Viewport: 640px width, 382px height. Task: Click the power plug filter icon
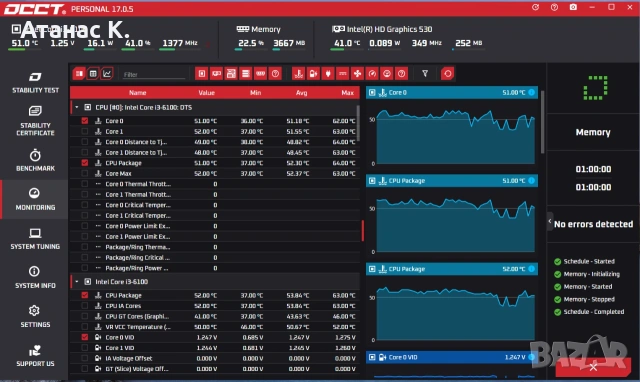328,74
